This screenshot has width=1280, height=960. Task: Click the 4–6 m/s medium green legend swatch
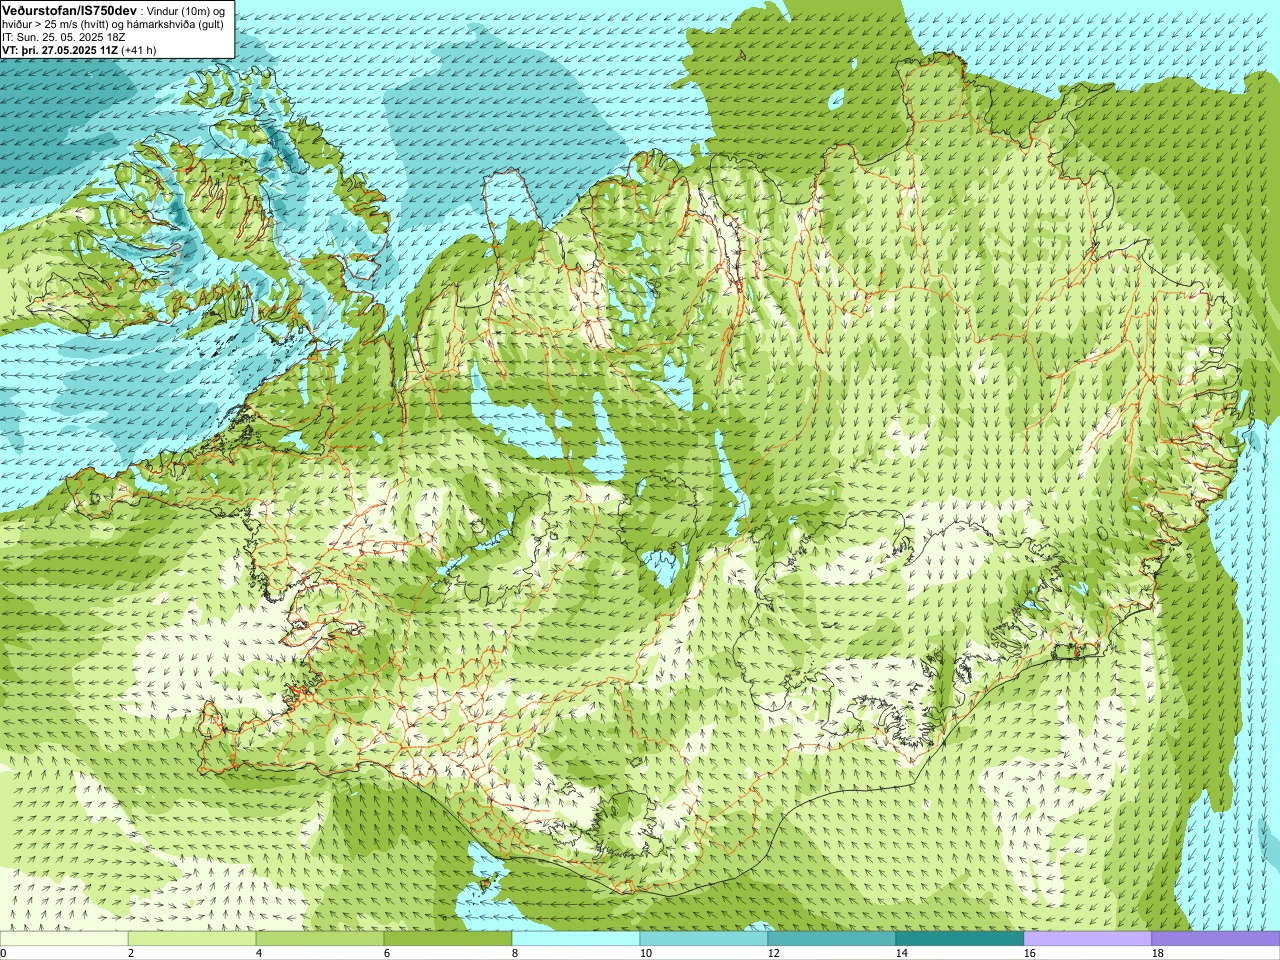pyautogui.click(x=320, y=939)
